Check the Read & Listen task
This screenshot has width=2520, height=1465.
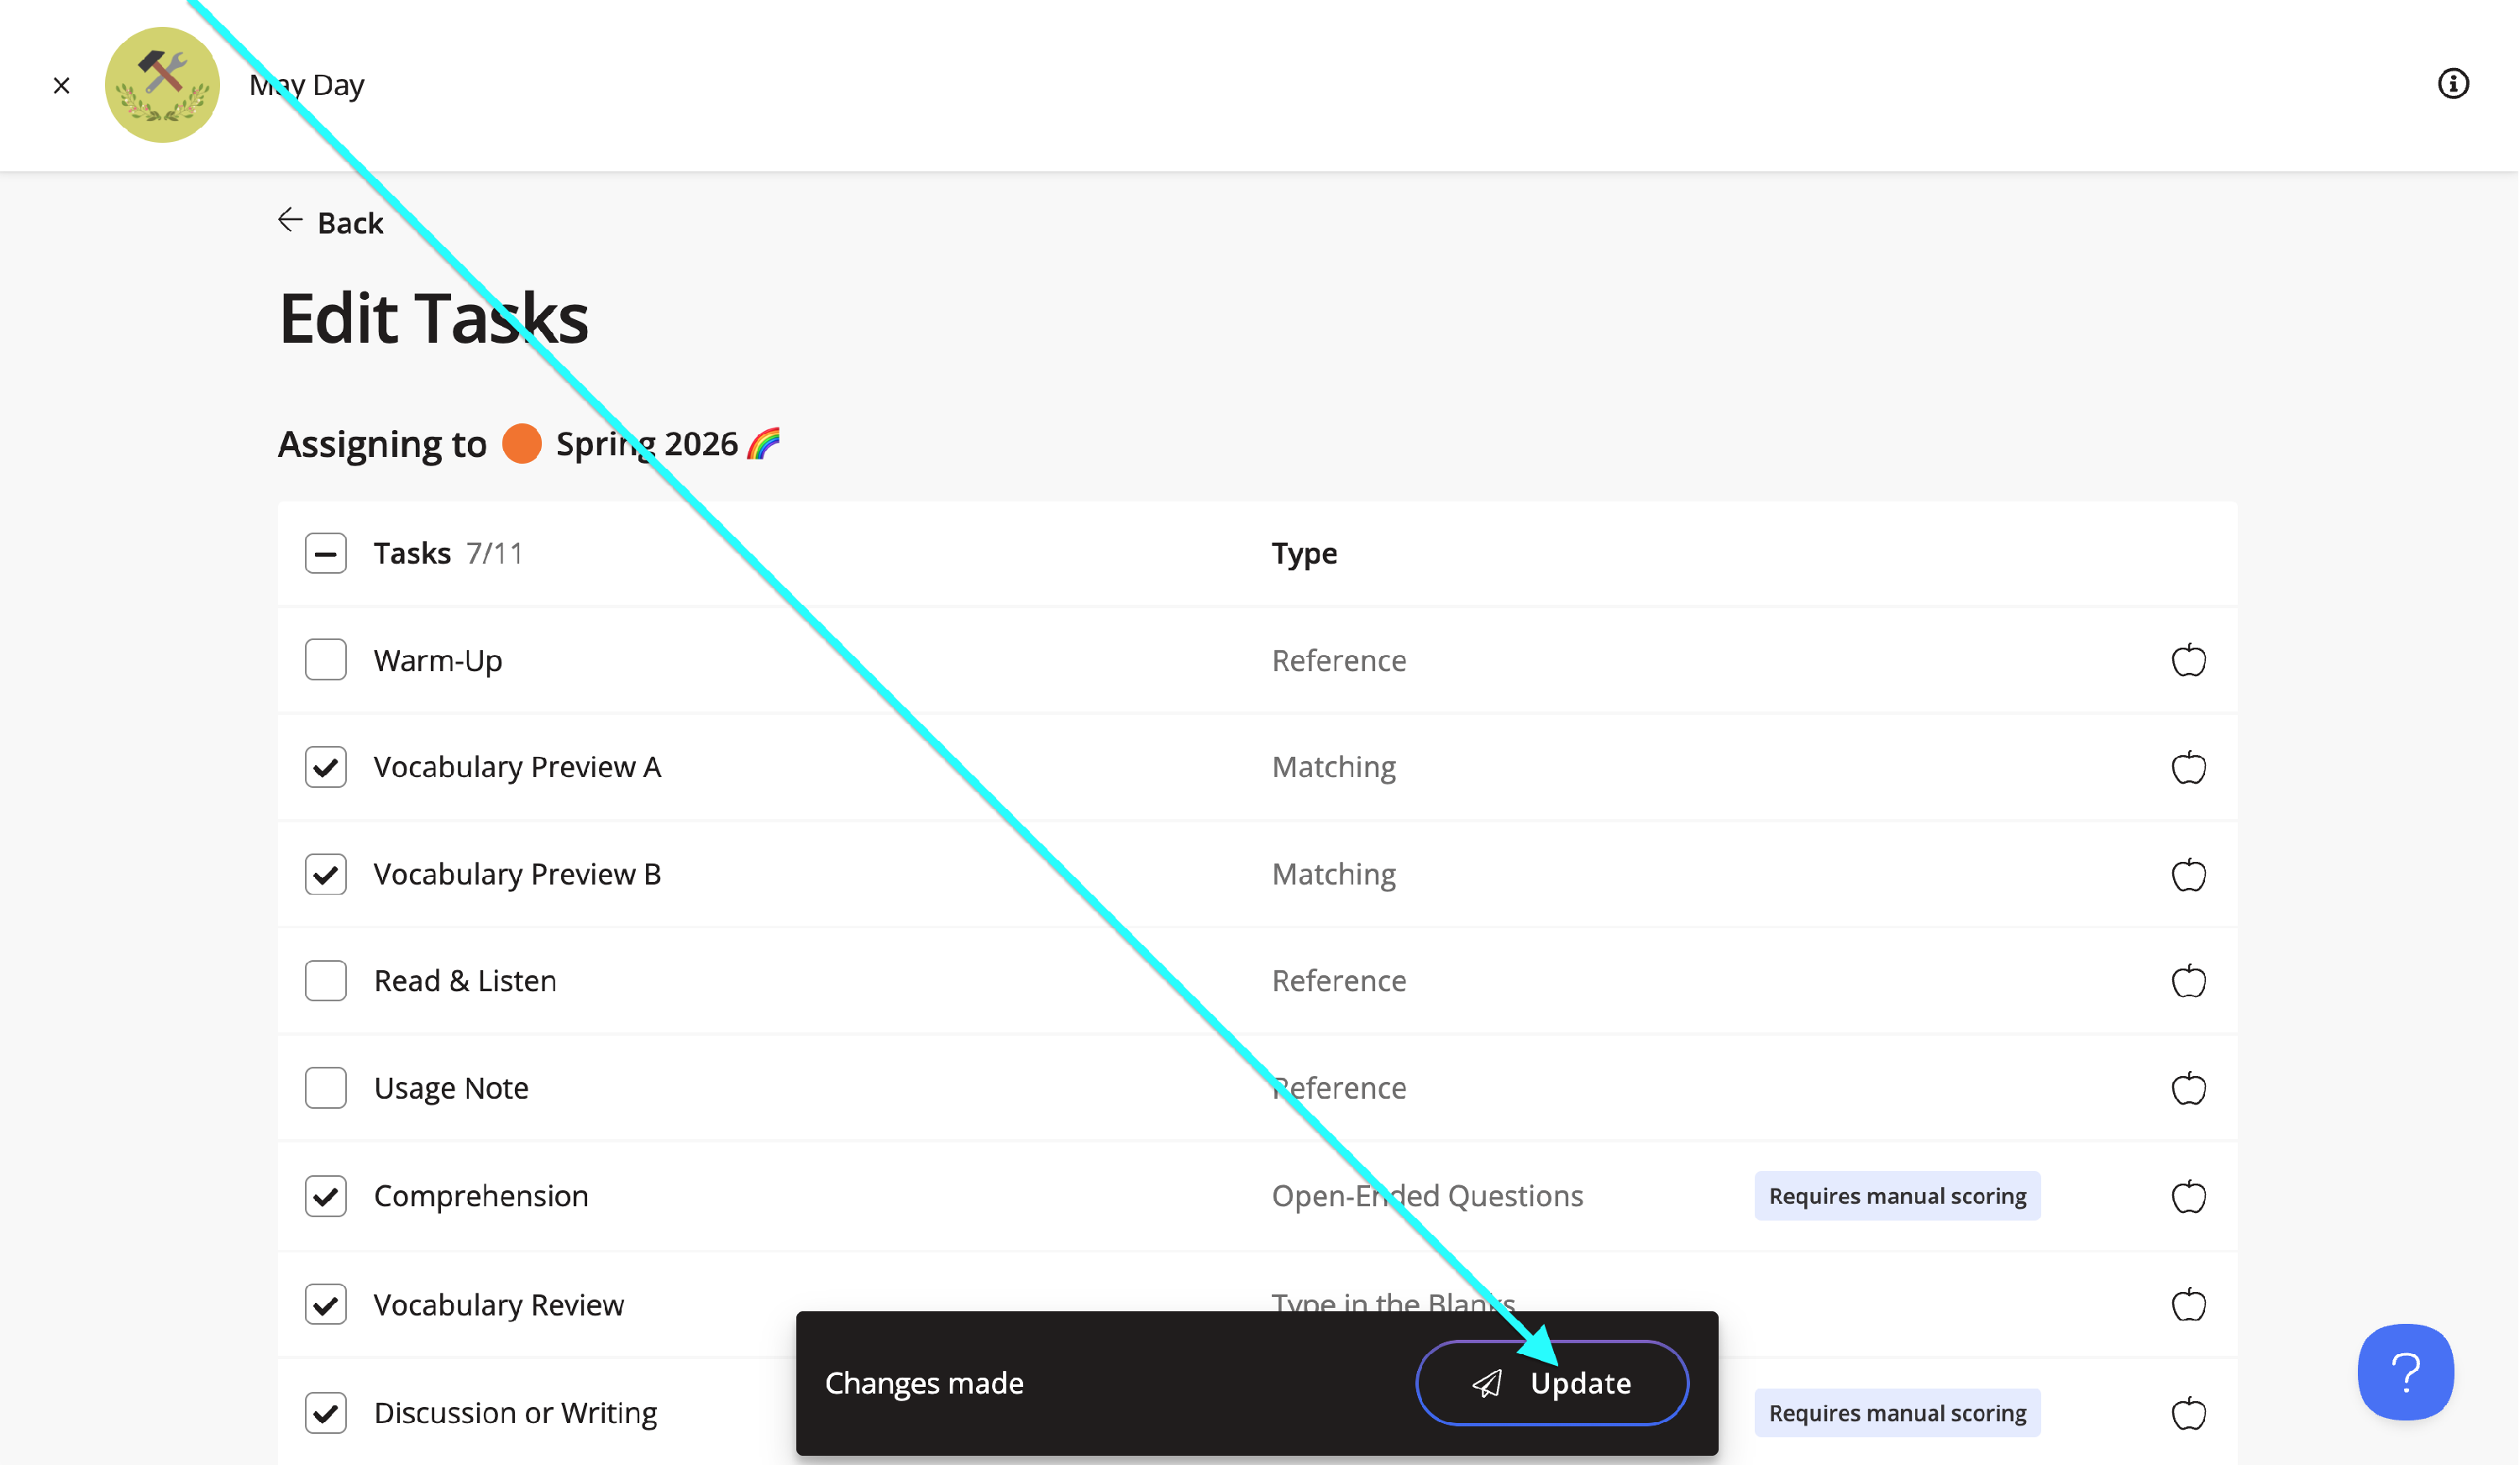pos(326,981)
